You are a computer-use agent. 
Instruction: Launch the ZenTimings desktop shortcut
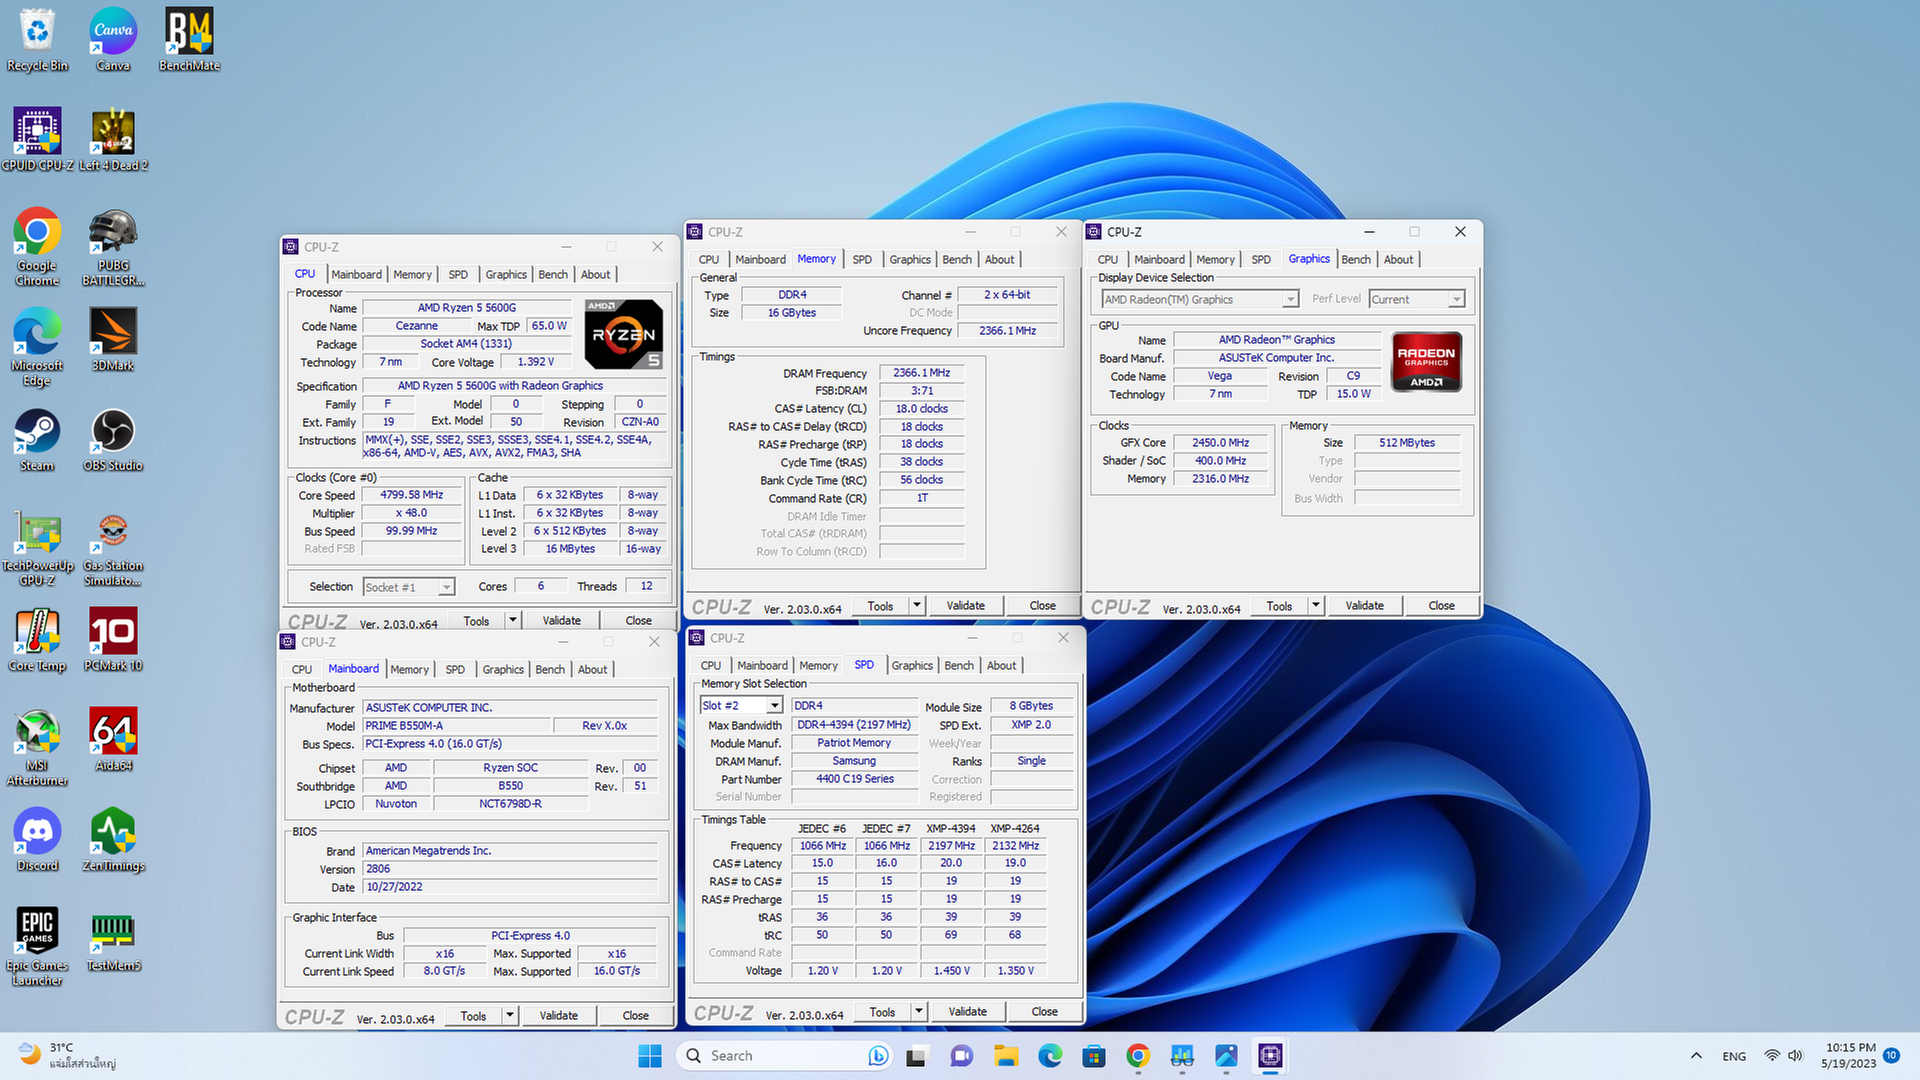tap(113, 840)
